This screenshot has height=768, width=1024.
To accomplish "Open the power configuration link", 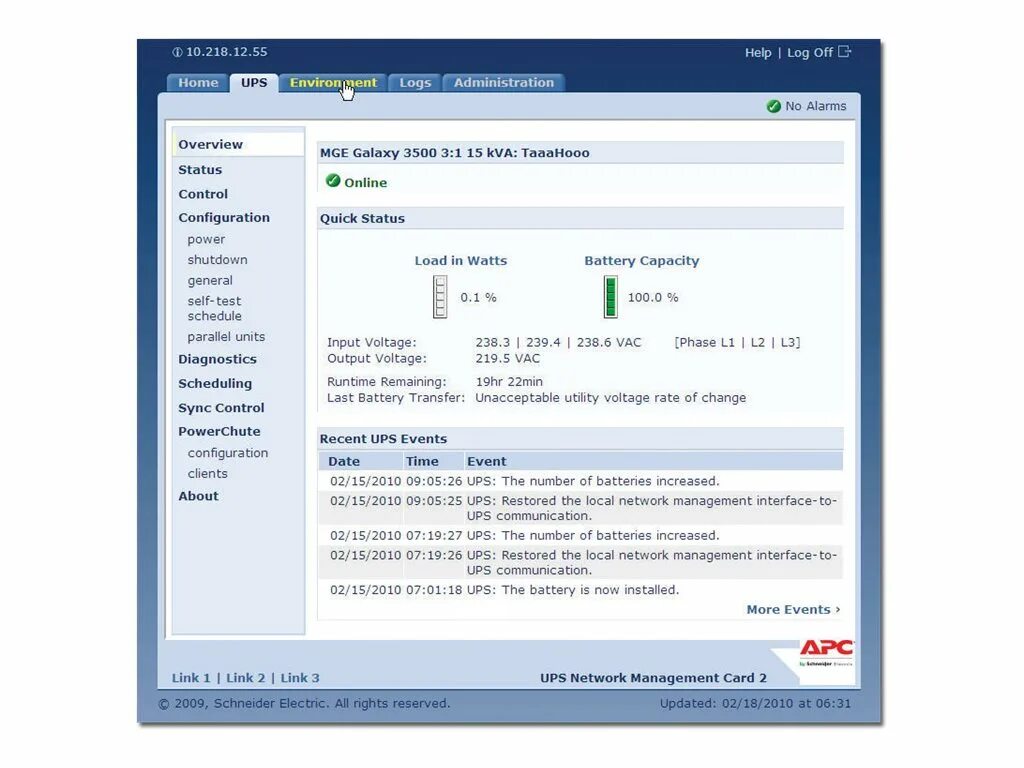I will point(206,240).
